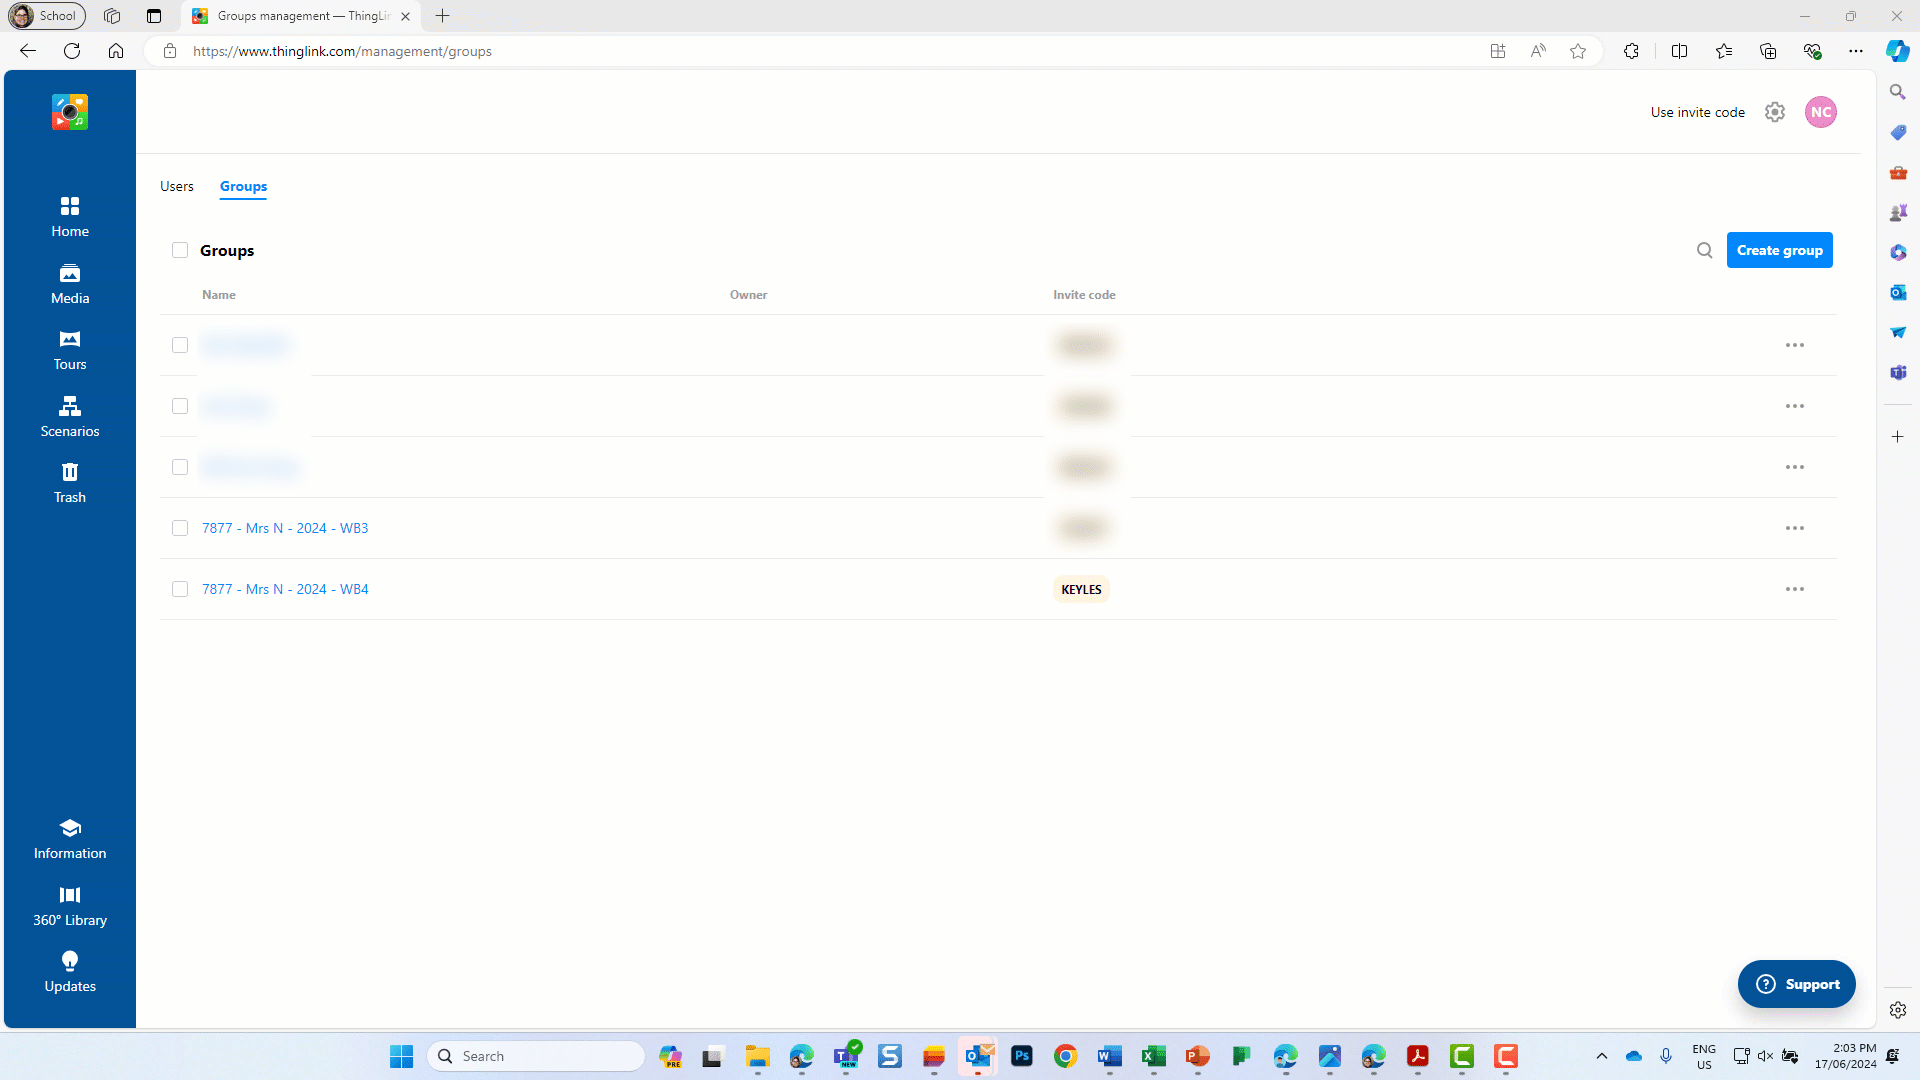Viewport: 1920px width, 1080px height.
Task: Open the Media section in sidebar
Action: tap(70, 284)
